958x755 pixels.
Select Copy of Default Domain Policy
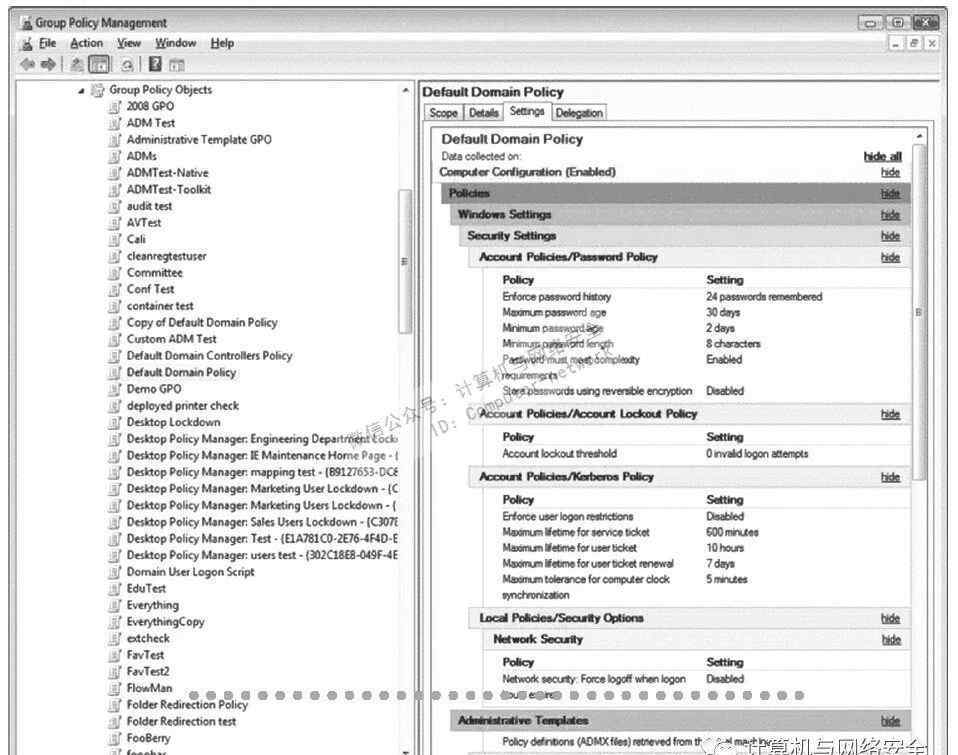point(202,323)
